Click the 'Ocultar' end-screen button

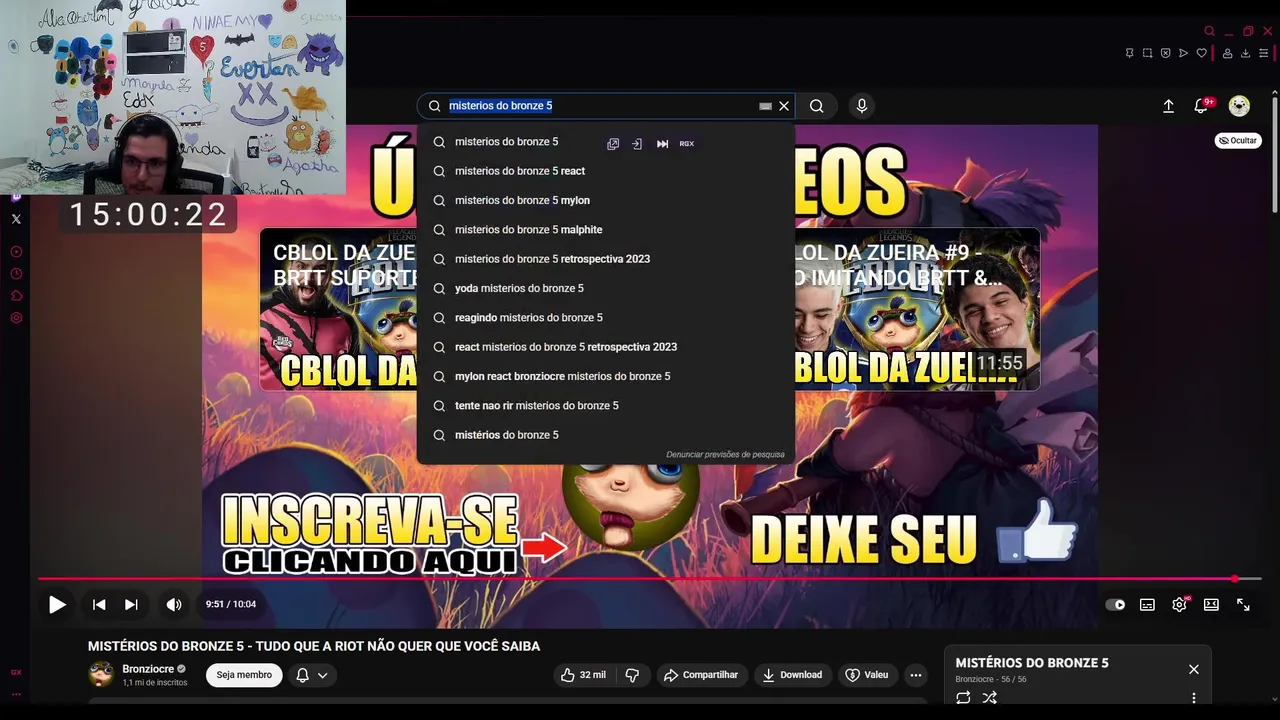point(1238,141)
